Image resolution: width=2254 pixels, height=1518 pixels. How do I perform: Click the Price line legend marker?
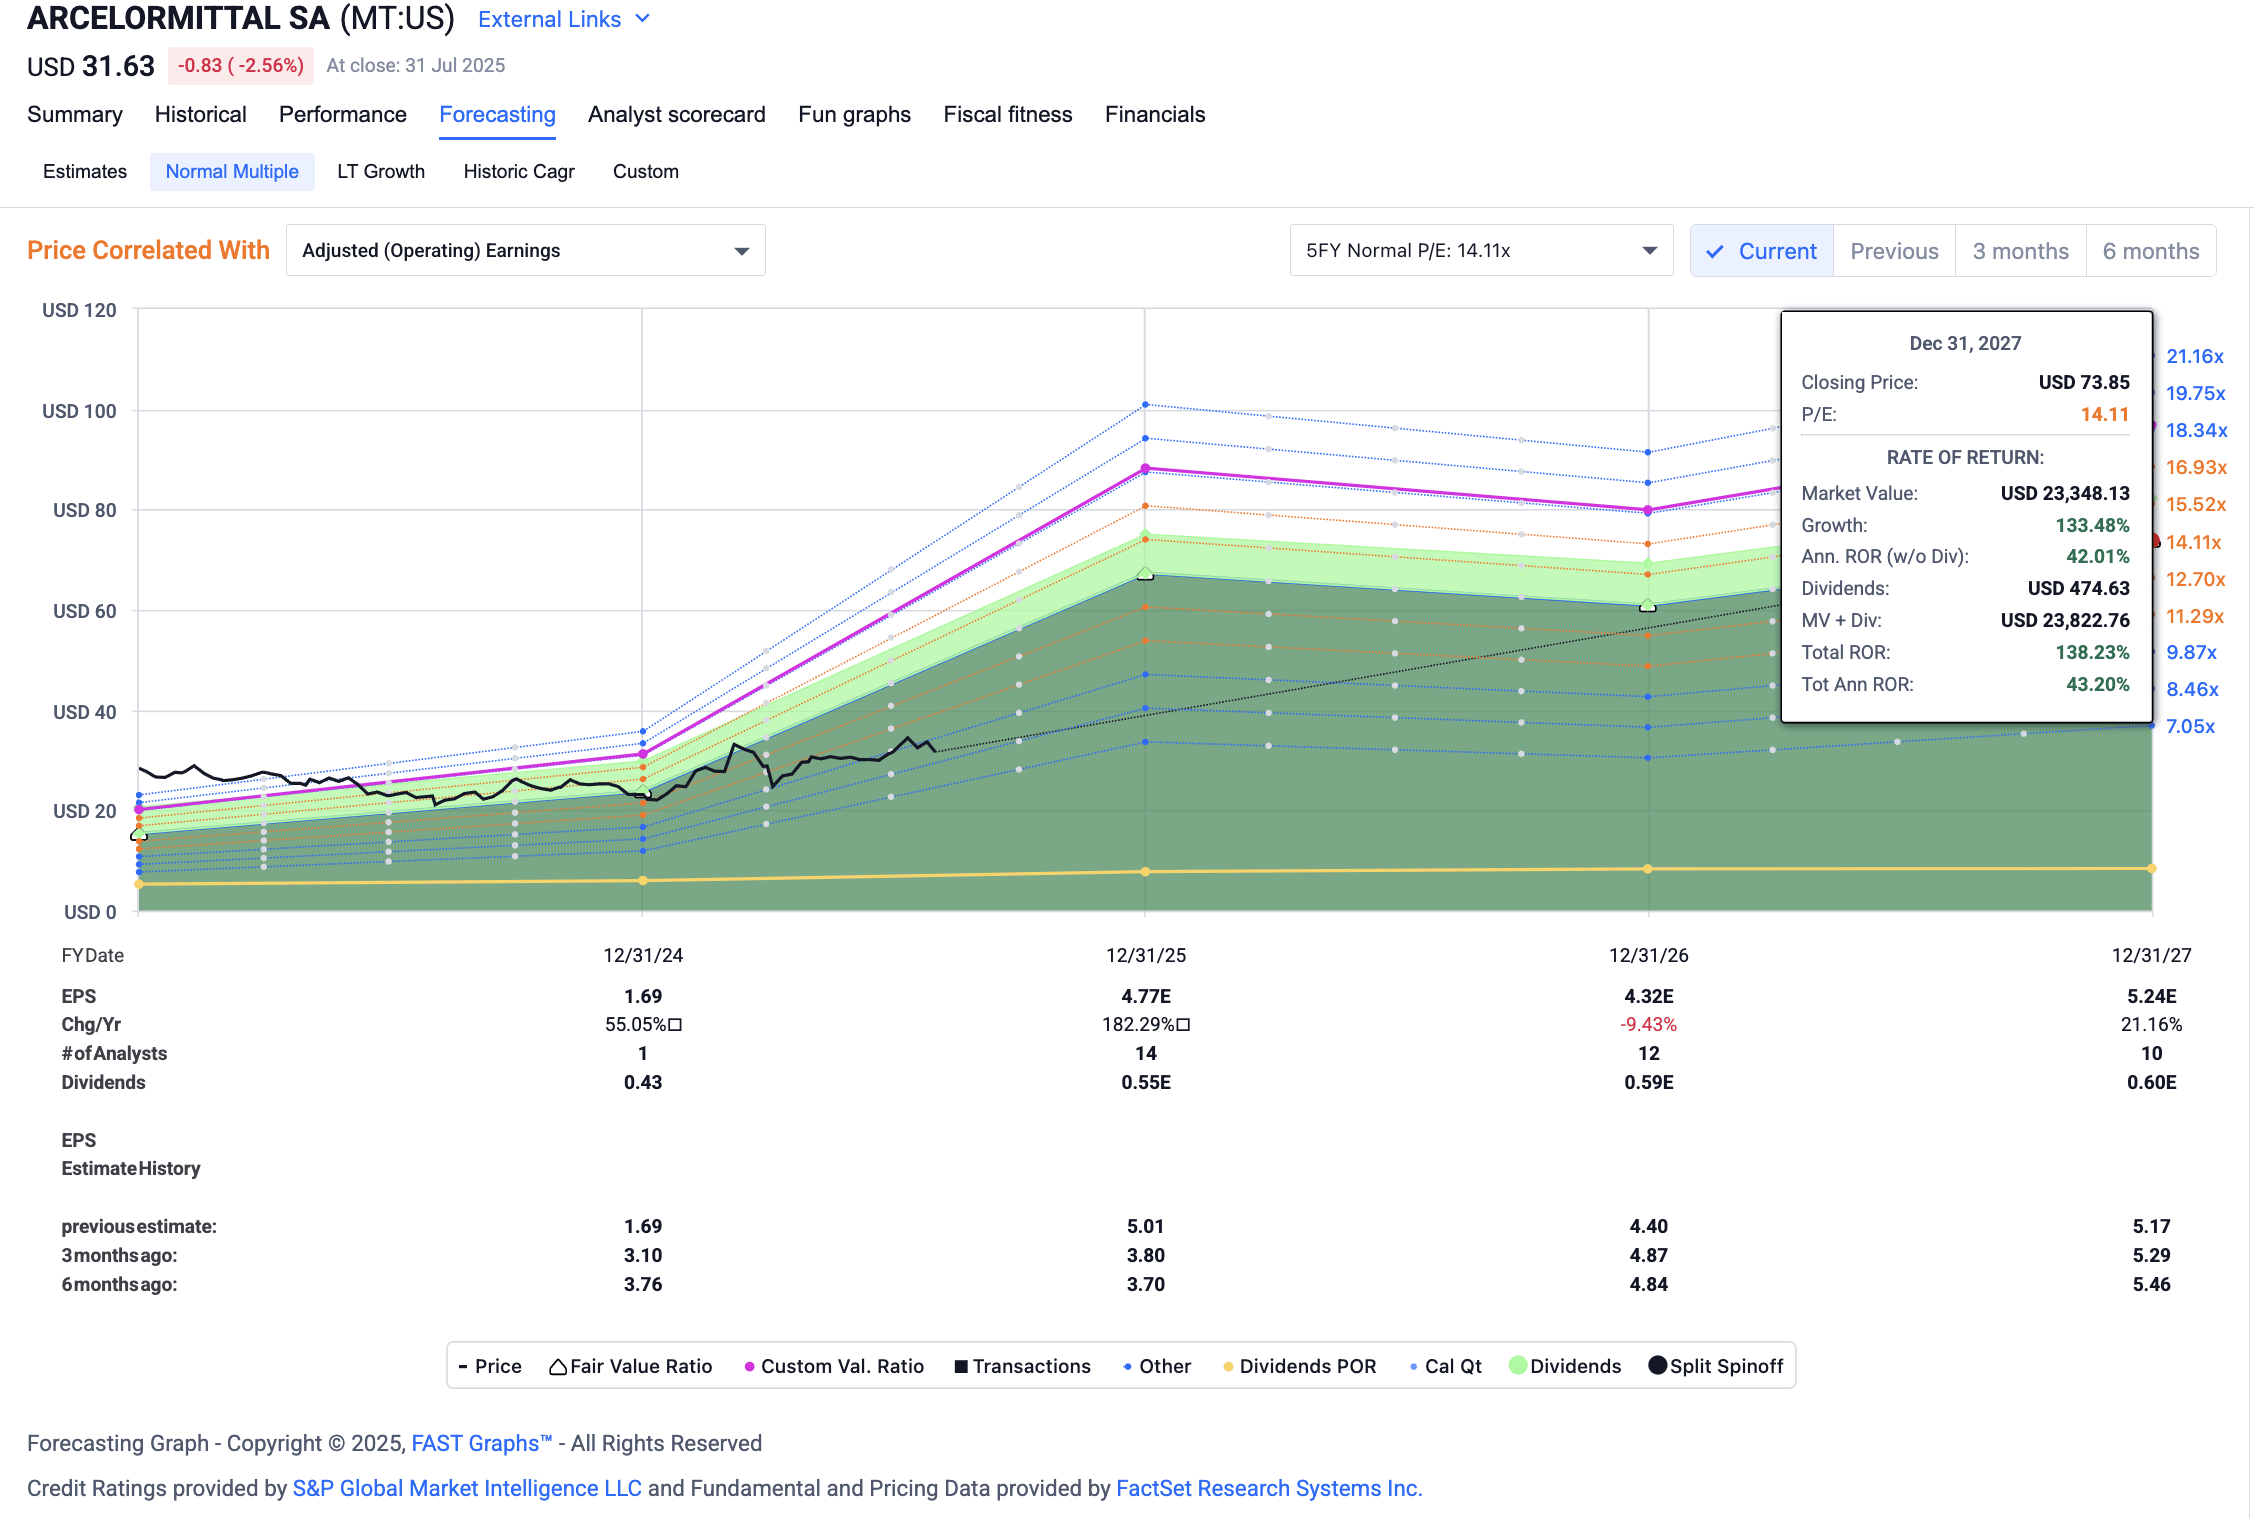pos(463,1367)
